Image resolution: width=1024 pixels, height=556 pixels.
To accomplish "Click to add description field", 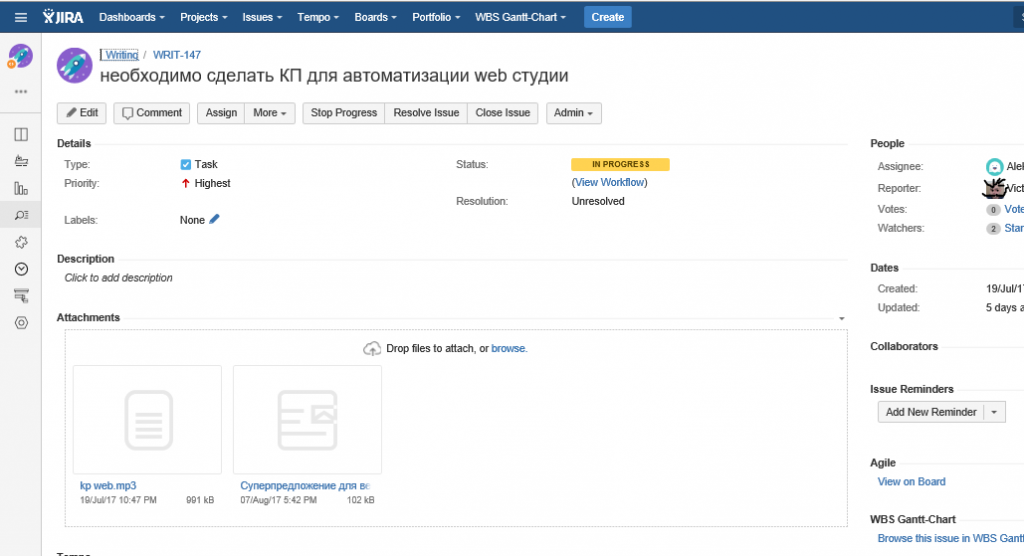I will point(118,278).
